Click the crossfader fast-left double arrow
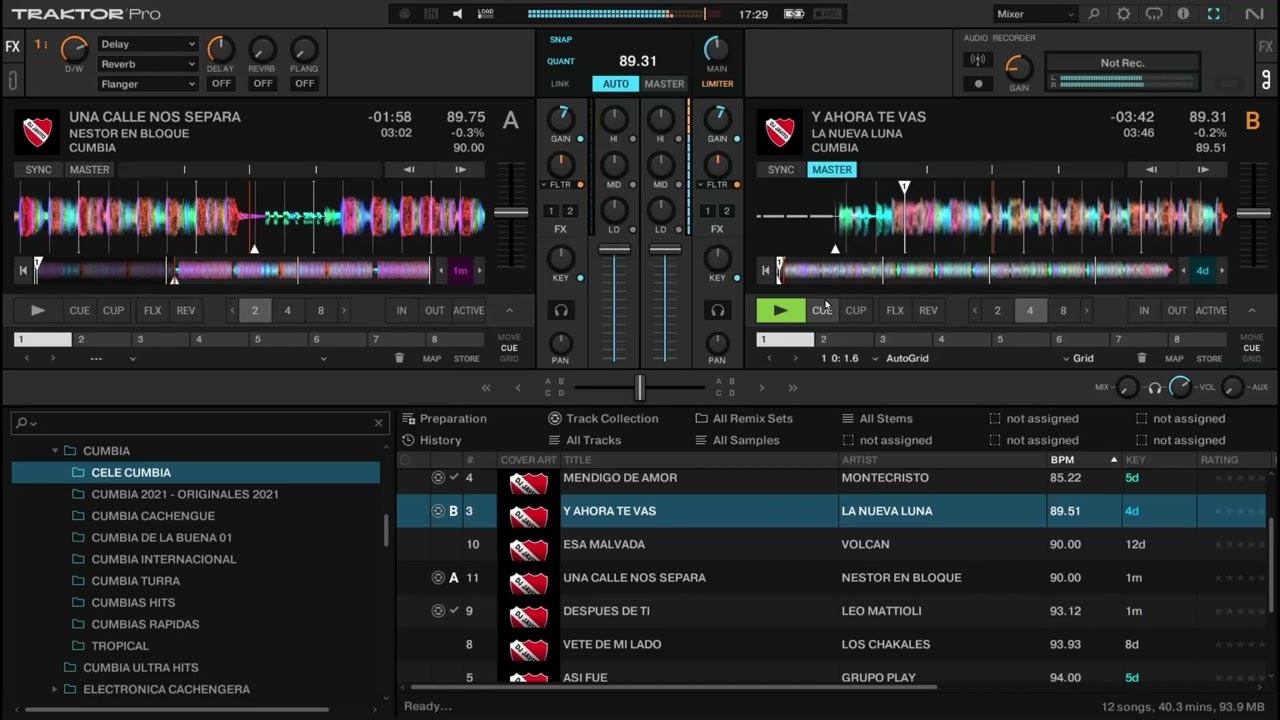Viewport: 1280px width, 720px height. click(486, 388)
